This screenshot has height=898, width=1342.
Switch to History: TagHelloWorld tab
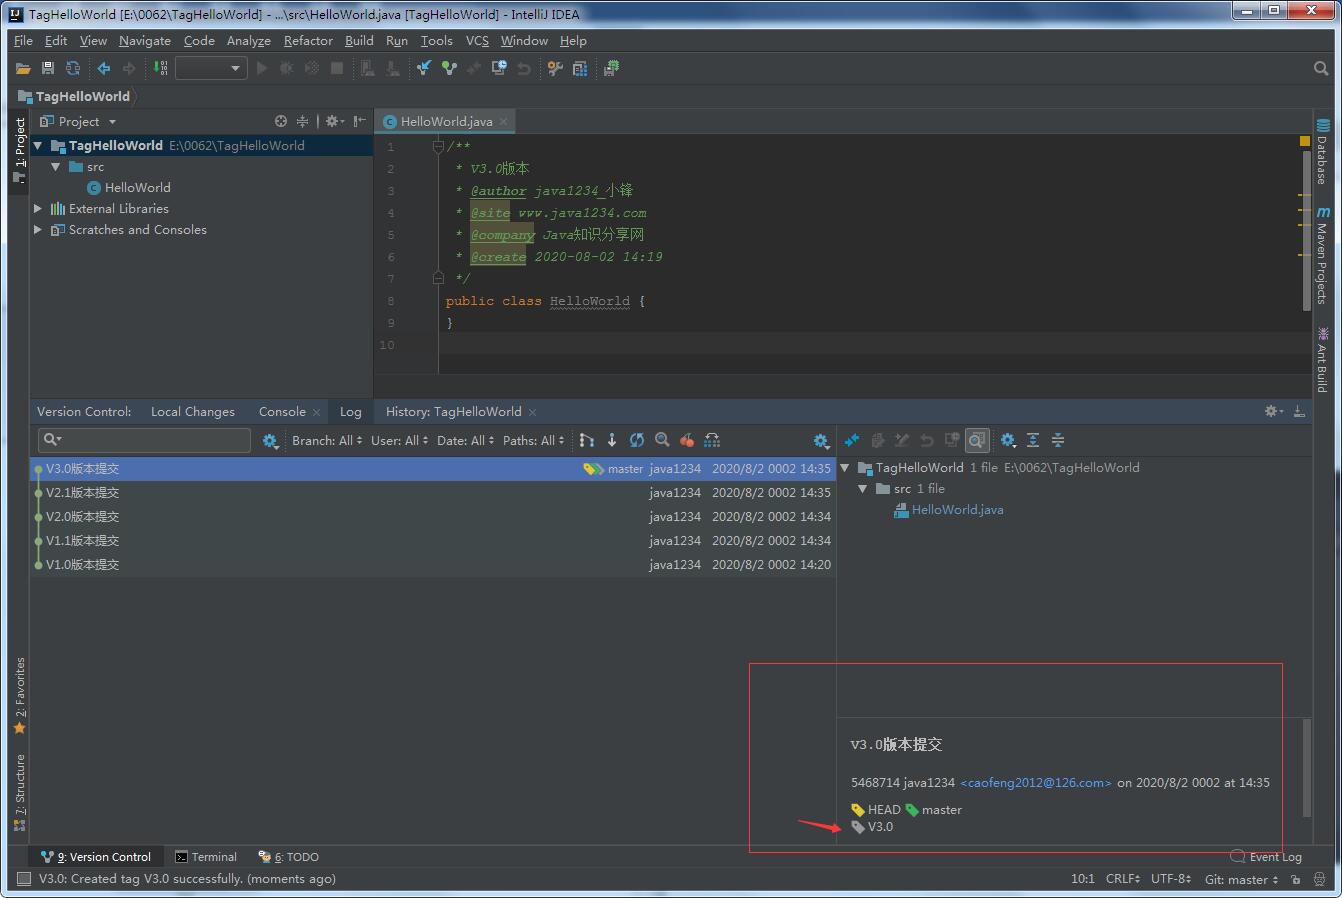point(453,411)
